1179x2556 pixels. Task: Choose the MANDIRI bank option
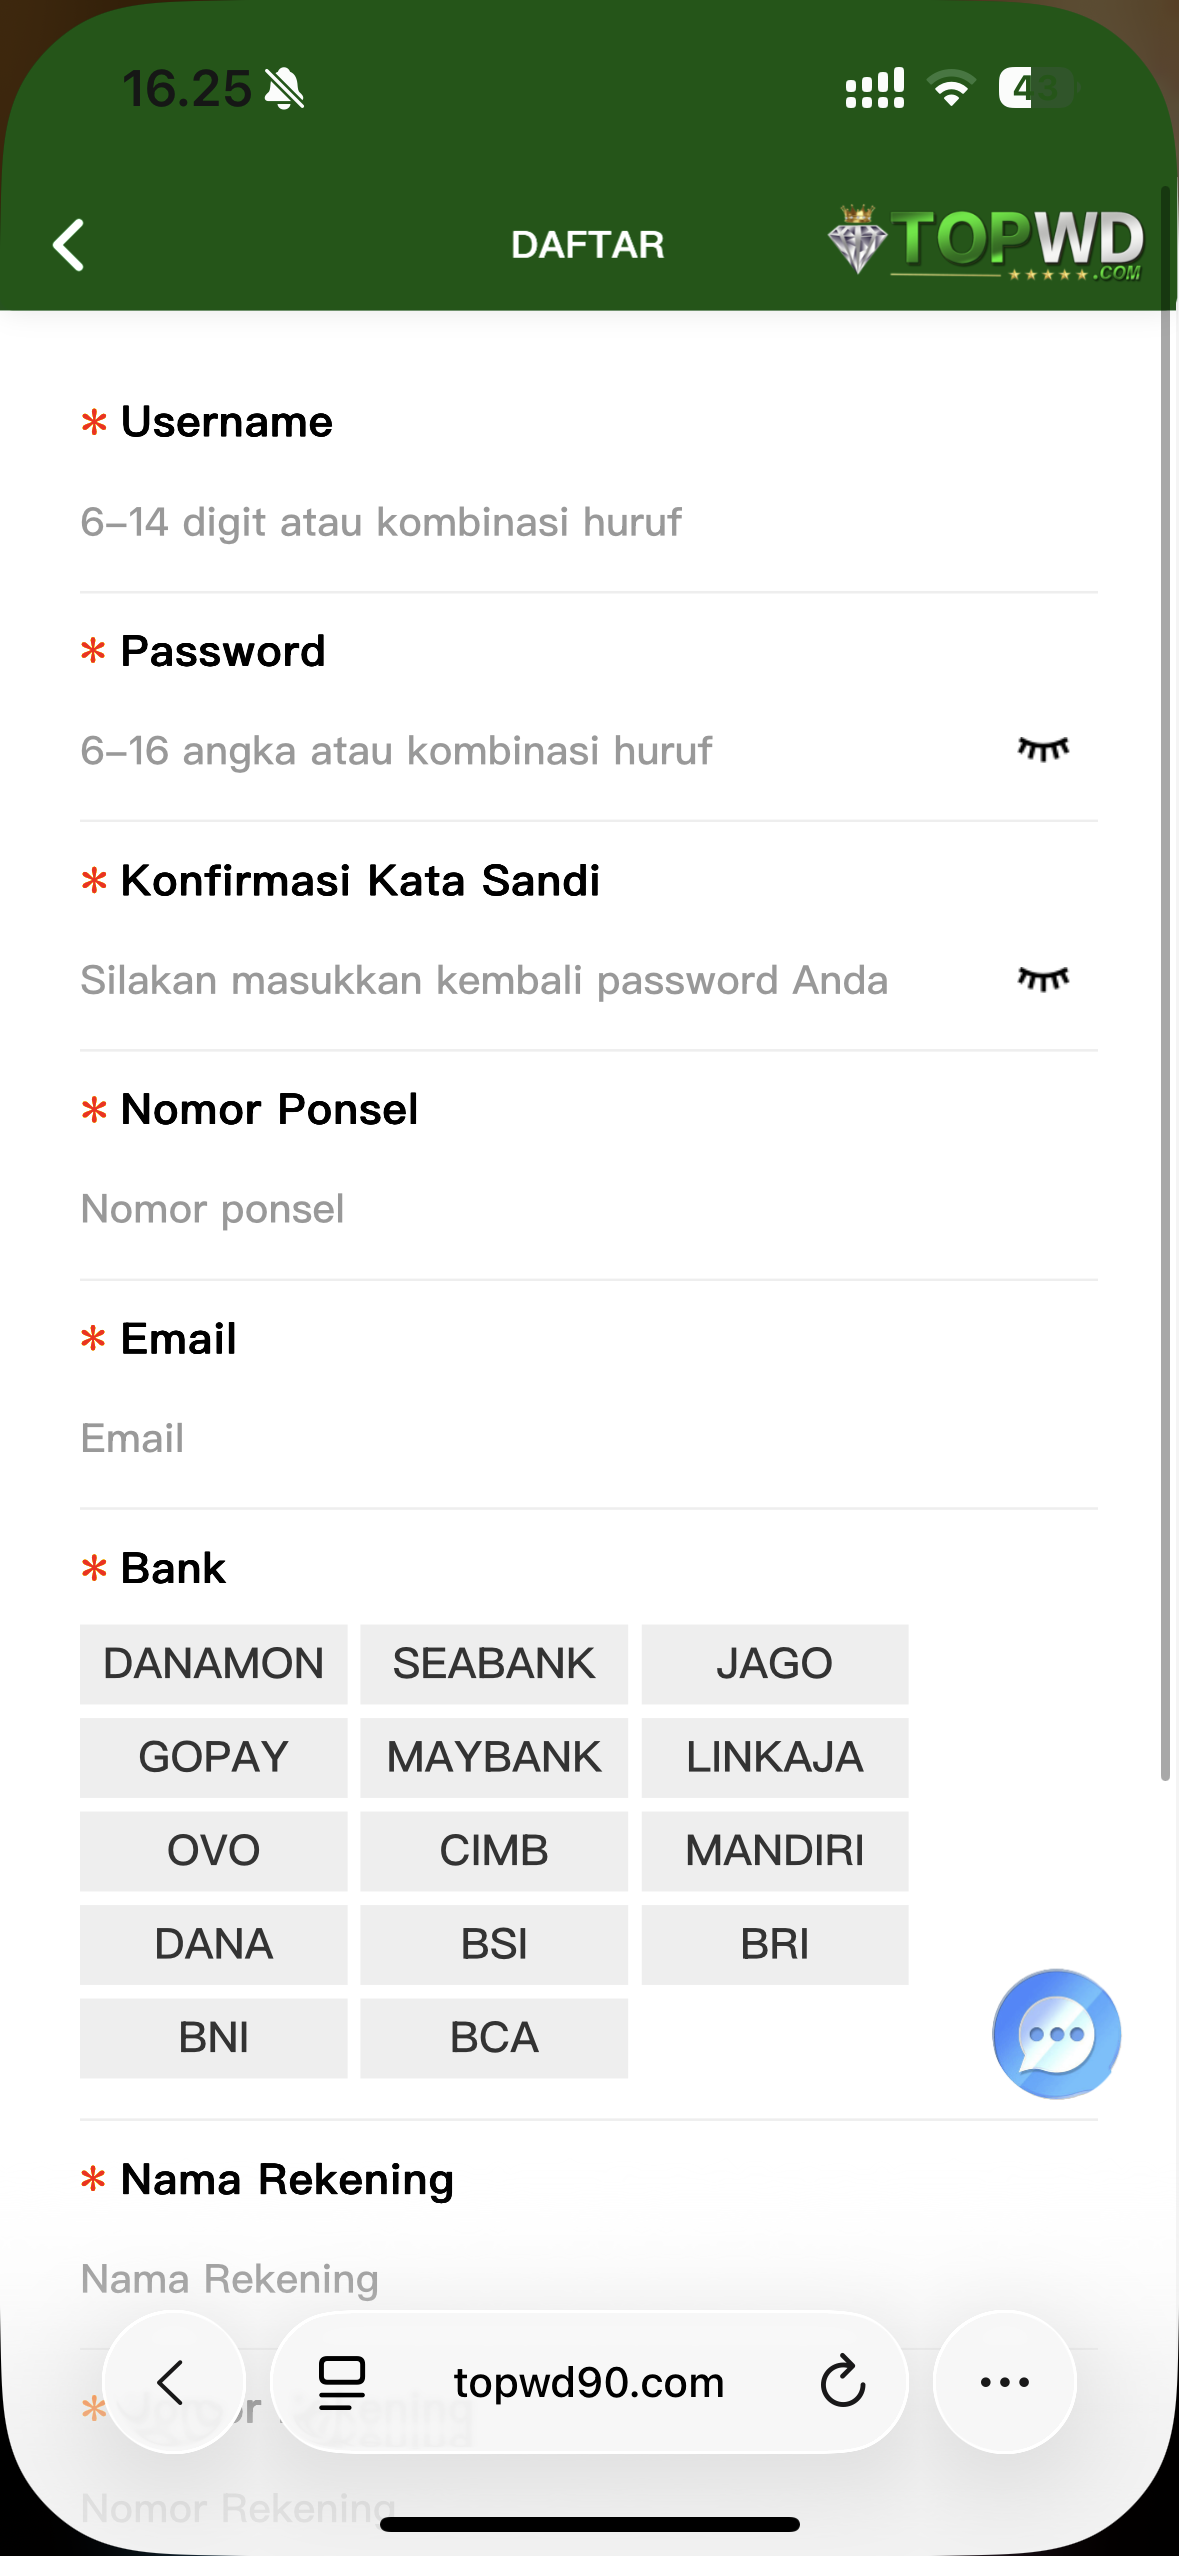point(775,1851)
